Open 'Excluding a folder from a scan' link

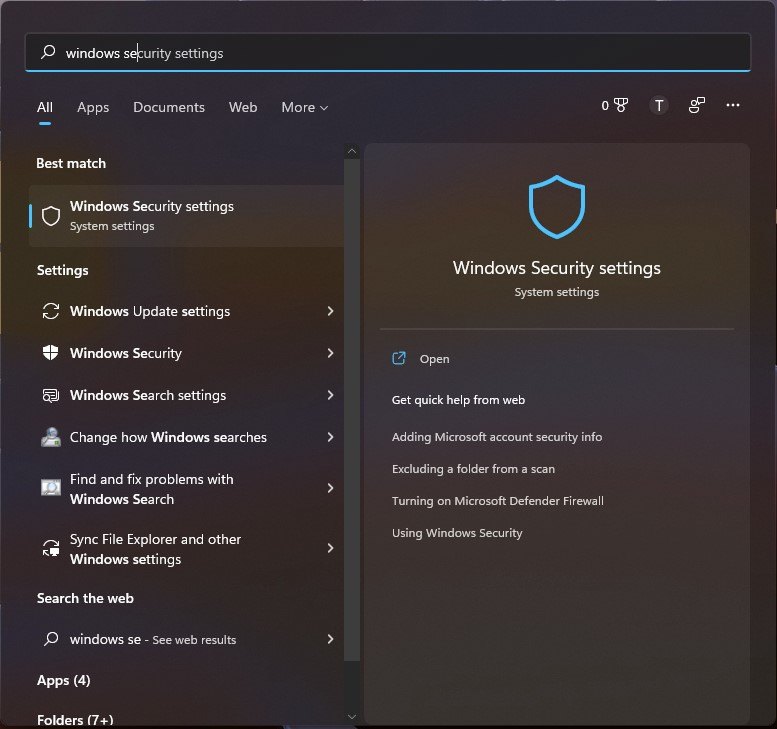coord(473,469)
